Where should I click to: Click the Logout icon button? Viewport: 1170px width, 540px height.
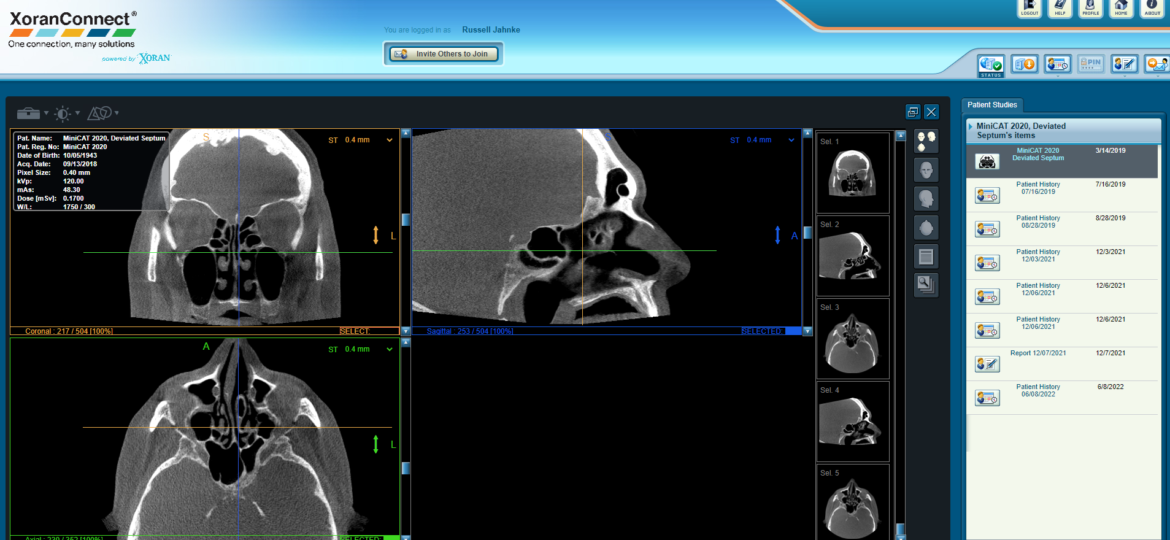click(x=1029, y=9)
